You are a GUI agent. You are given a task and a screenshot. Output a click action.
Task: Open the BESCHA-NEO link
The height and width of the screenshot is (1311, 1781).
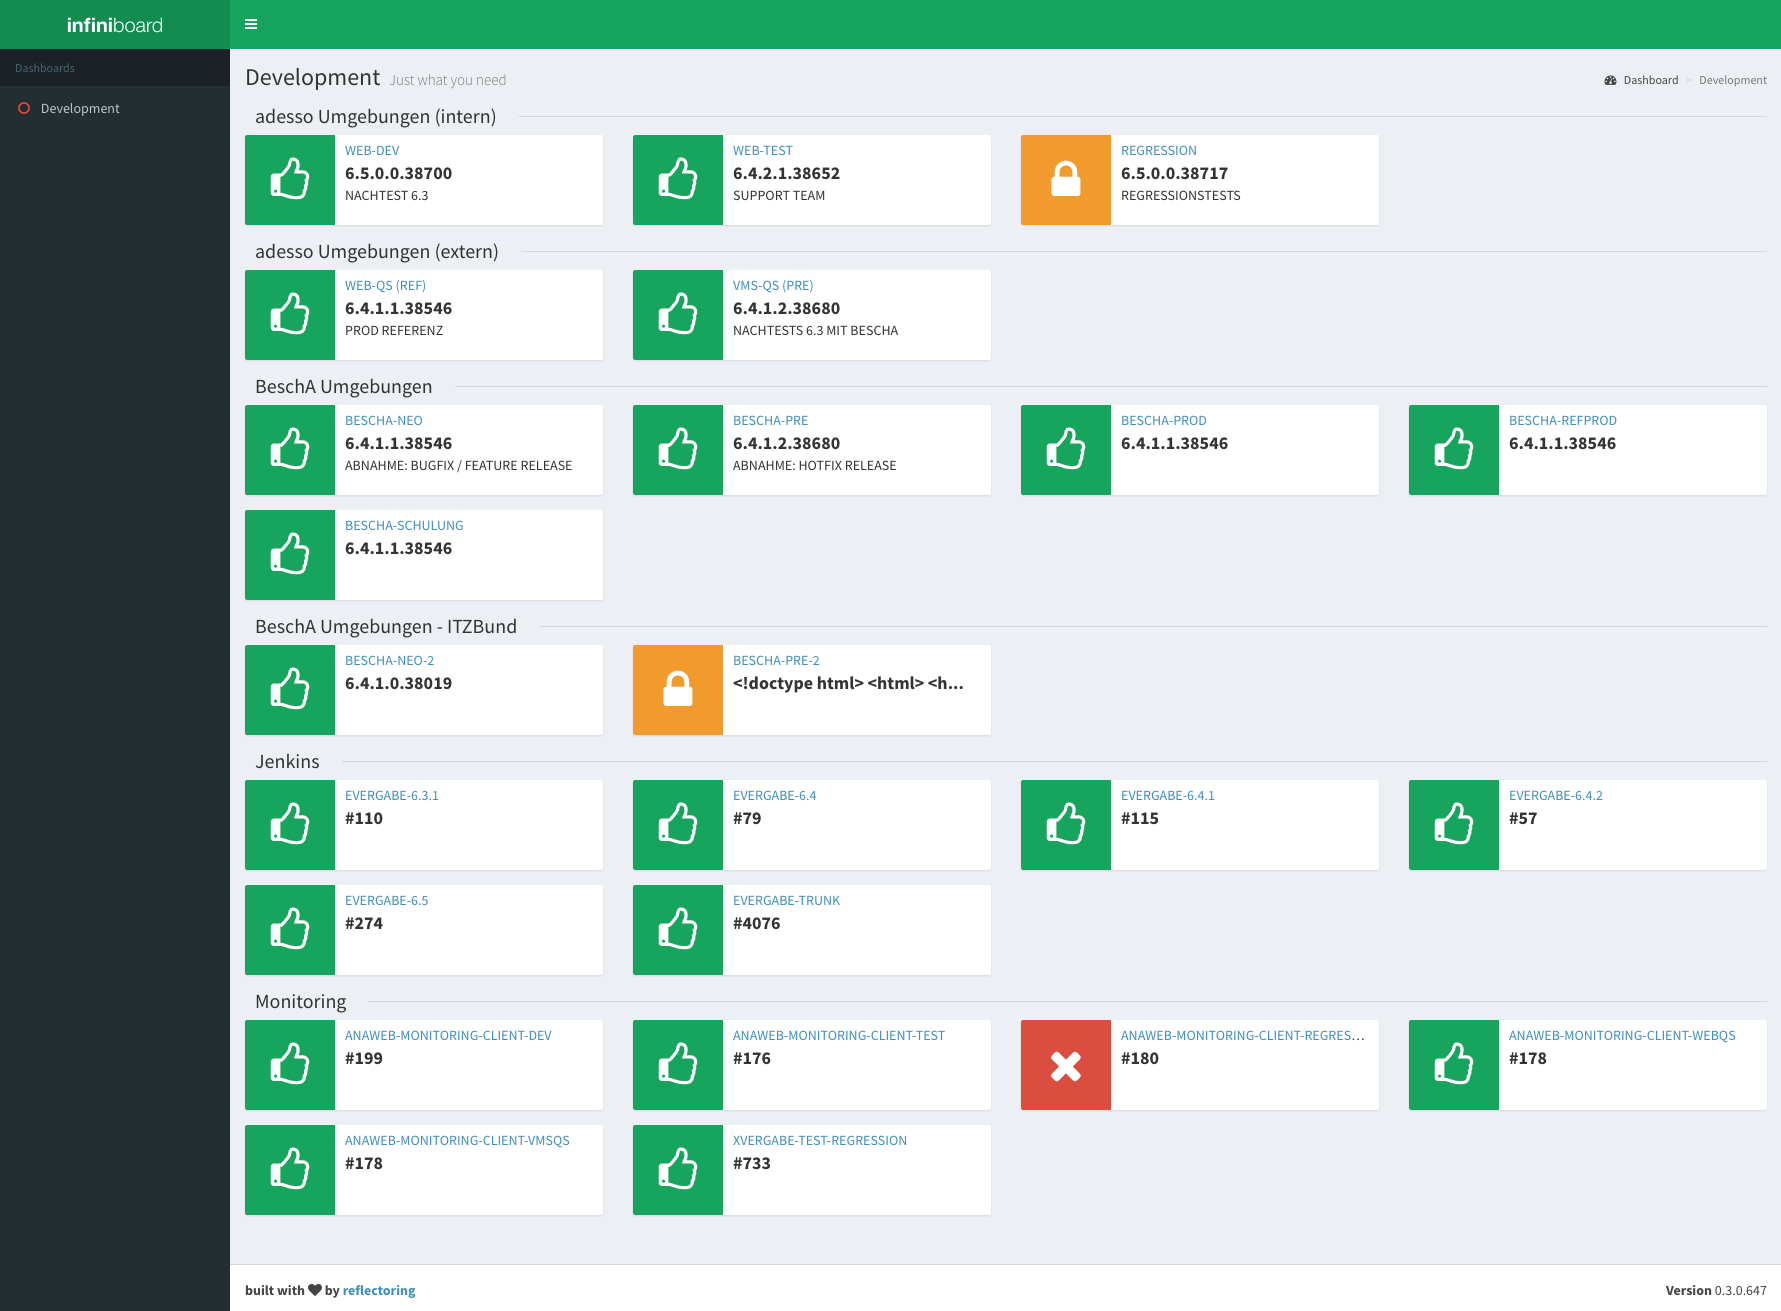click(x=384, y=421)
